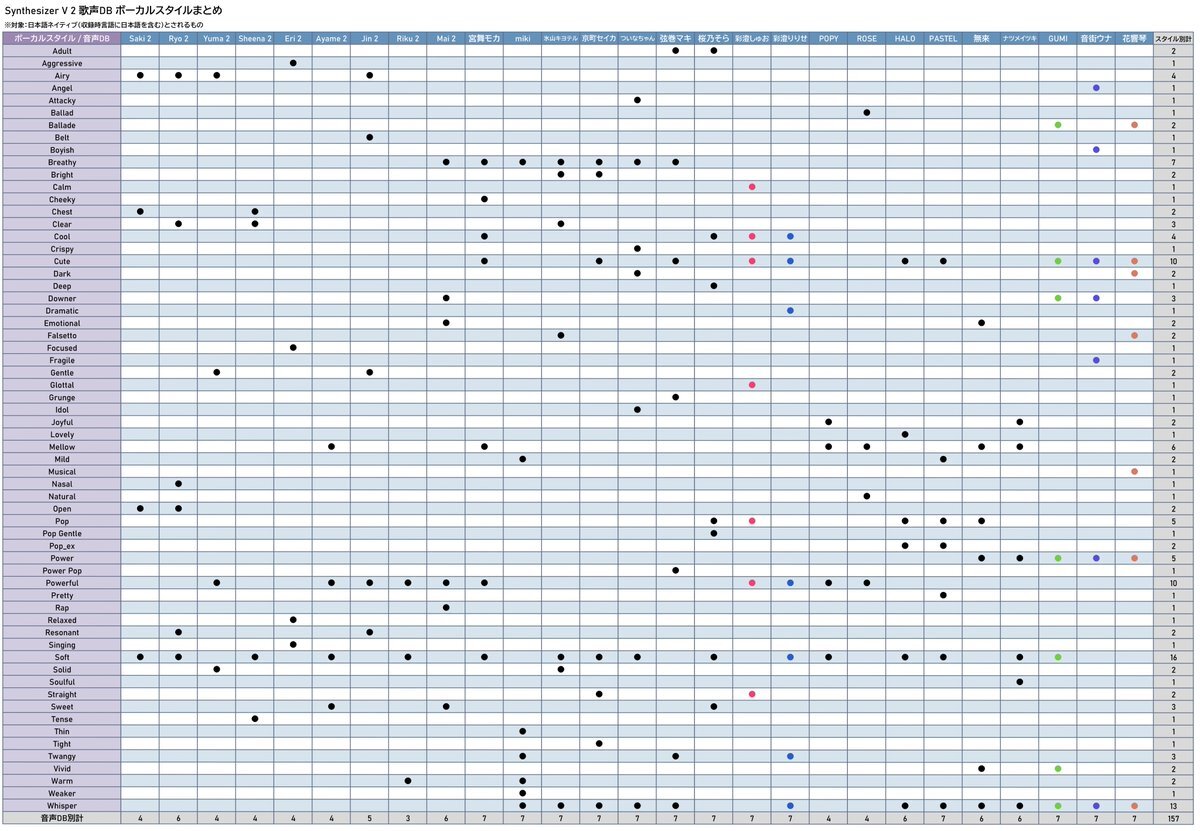This screenshot has width=1200, height=831.
Task: Click the "Jin 2" column header
Action: point(370,38)
